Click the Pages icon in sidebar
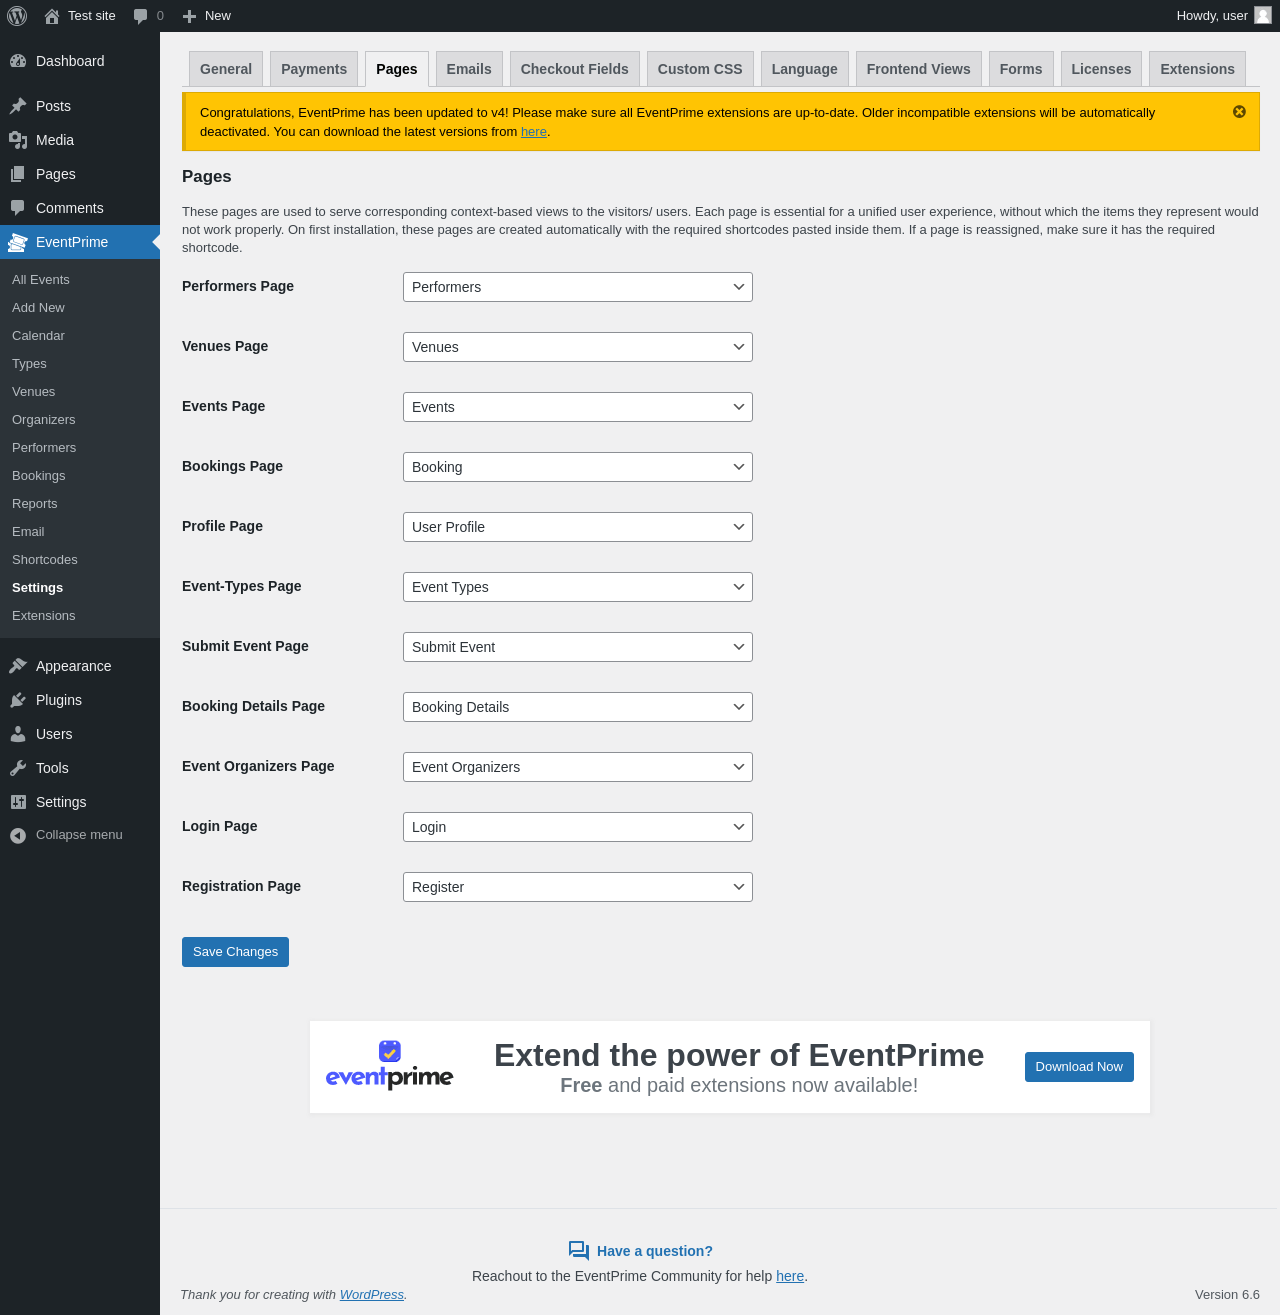This screenshot has width=1280, height=1315. point(18,174)
